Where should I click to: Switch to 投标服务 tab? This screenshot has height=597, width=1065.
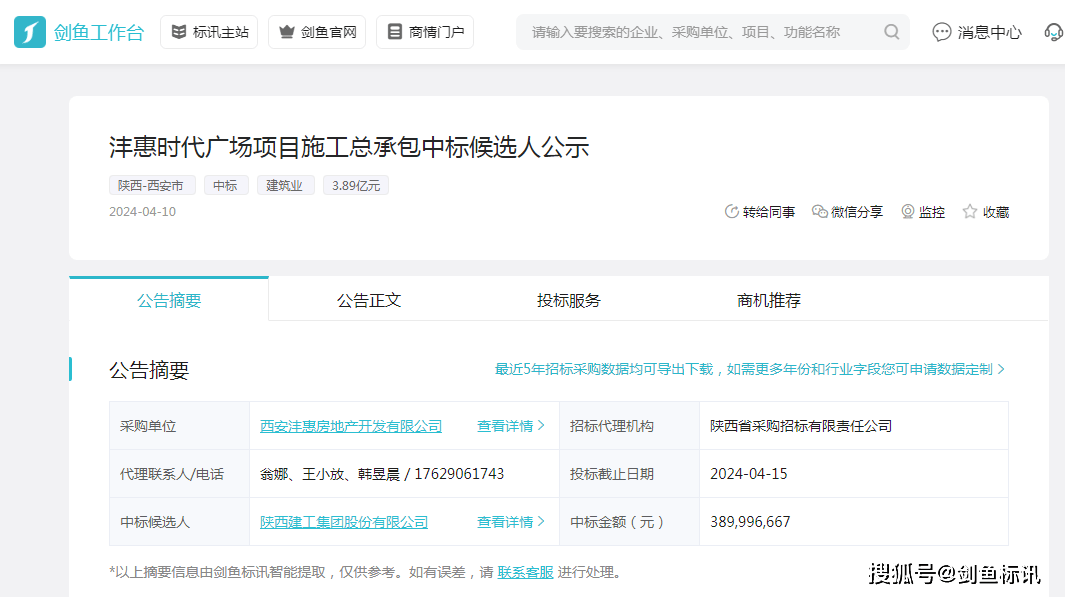pos(568,300)
